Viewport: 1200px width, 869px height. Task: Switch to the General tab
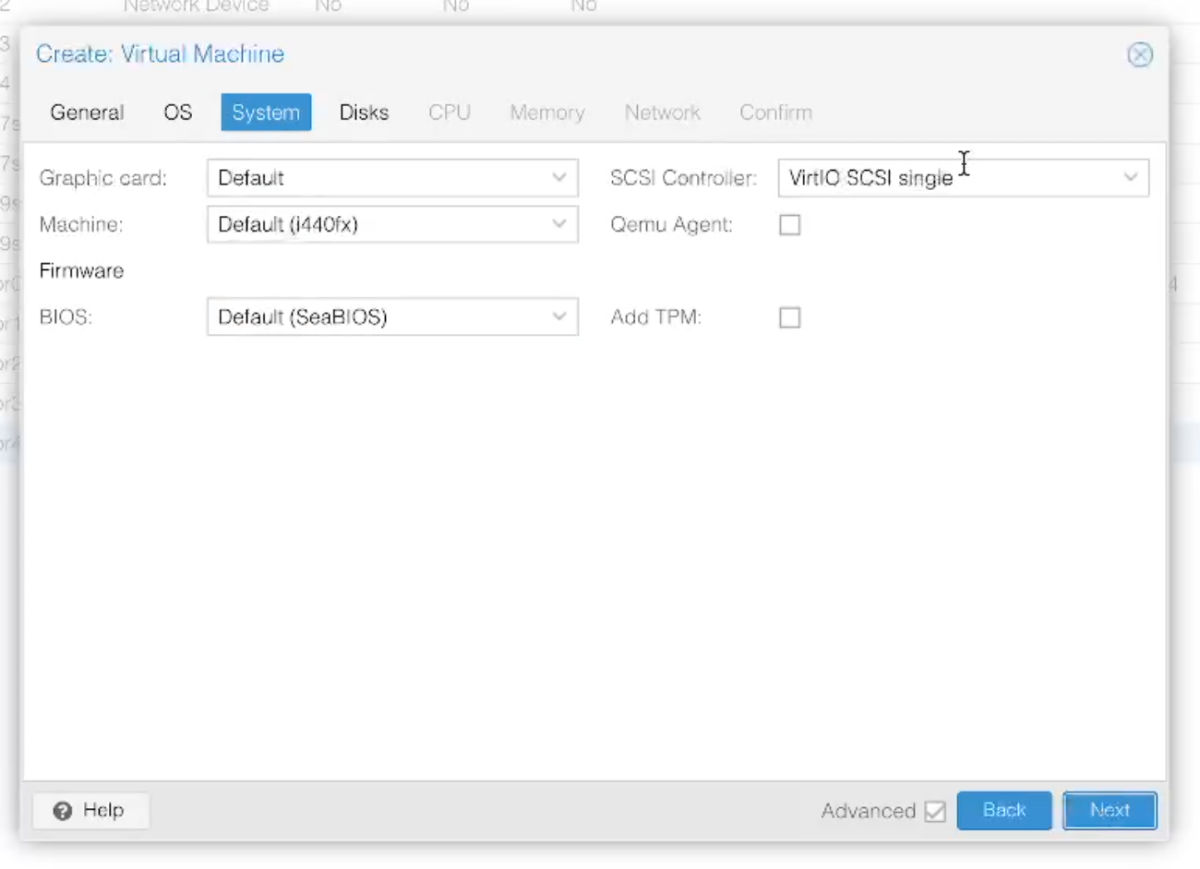(x=86, y=112)
